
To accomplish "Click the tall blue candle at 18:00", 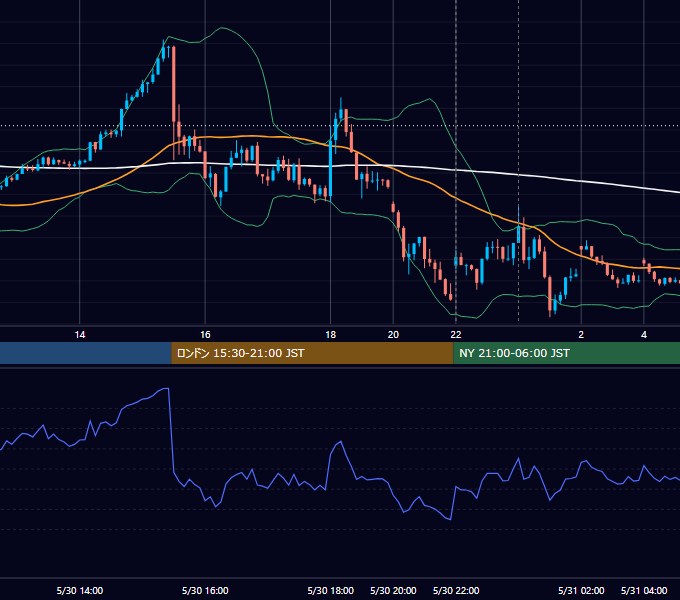I will click(330, 169).
